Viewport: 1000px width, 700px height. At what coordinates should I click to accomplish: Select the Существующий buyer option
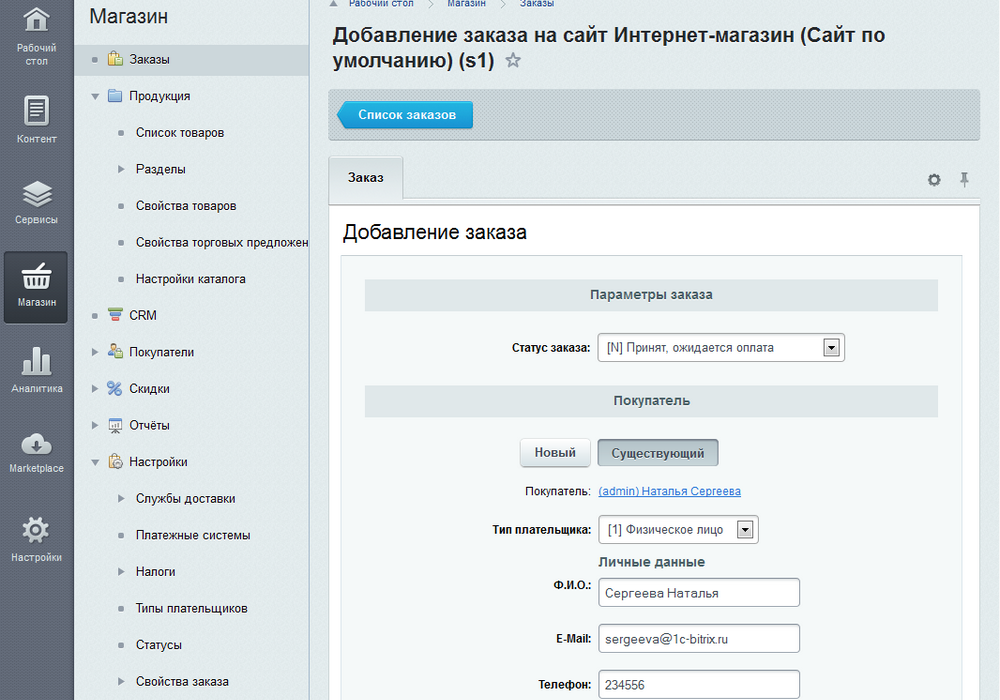(x=657, y=453)
